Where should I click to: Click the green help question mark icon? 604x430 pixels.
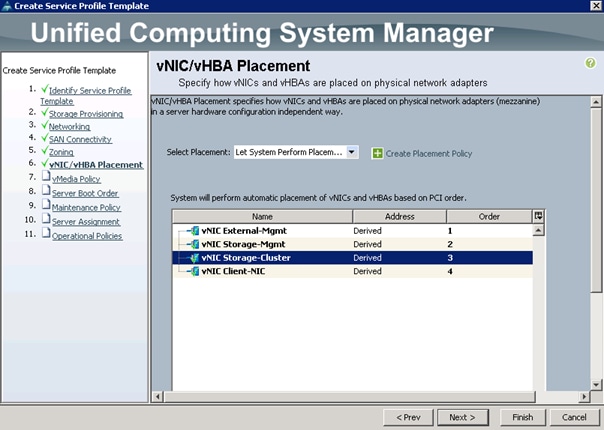pyautogui.click(x=590, y=63)
